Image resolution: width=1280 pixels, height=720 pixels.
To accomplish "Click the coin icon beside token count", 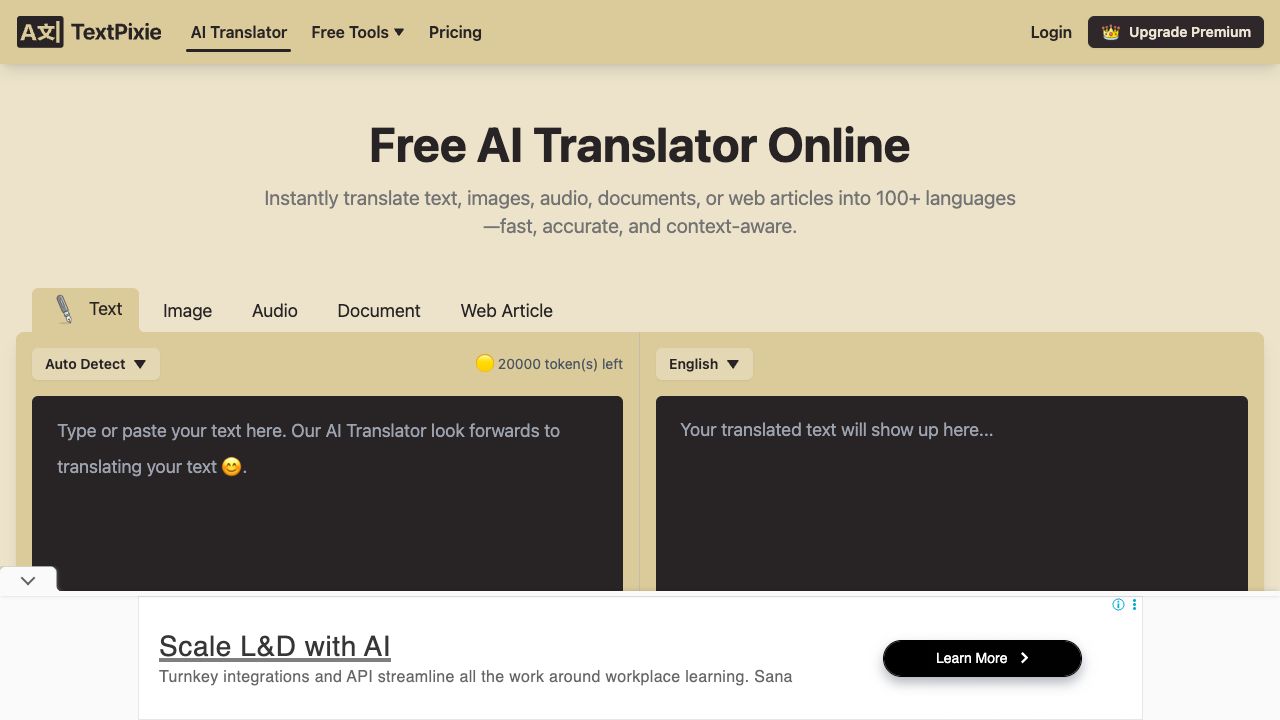I will [x=485, y=364].
